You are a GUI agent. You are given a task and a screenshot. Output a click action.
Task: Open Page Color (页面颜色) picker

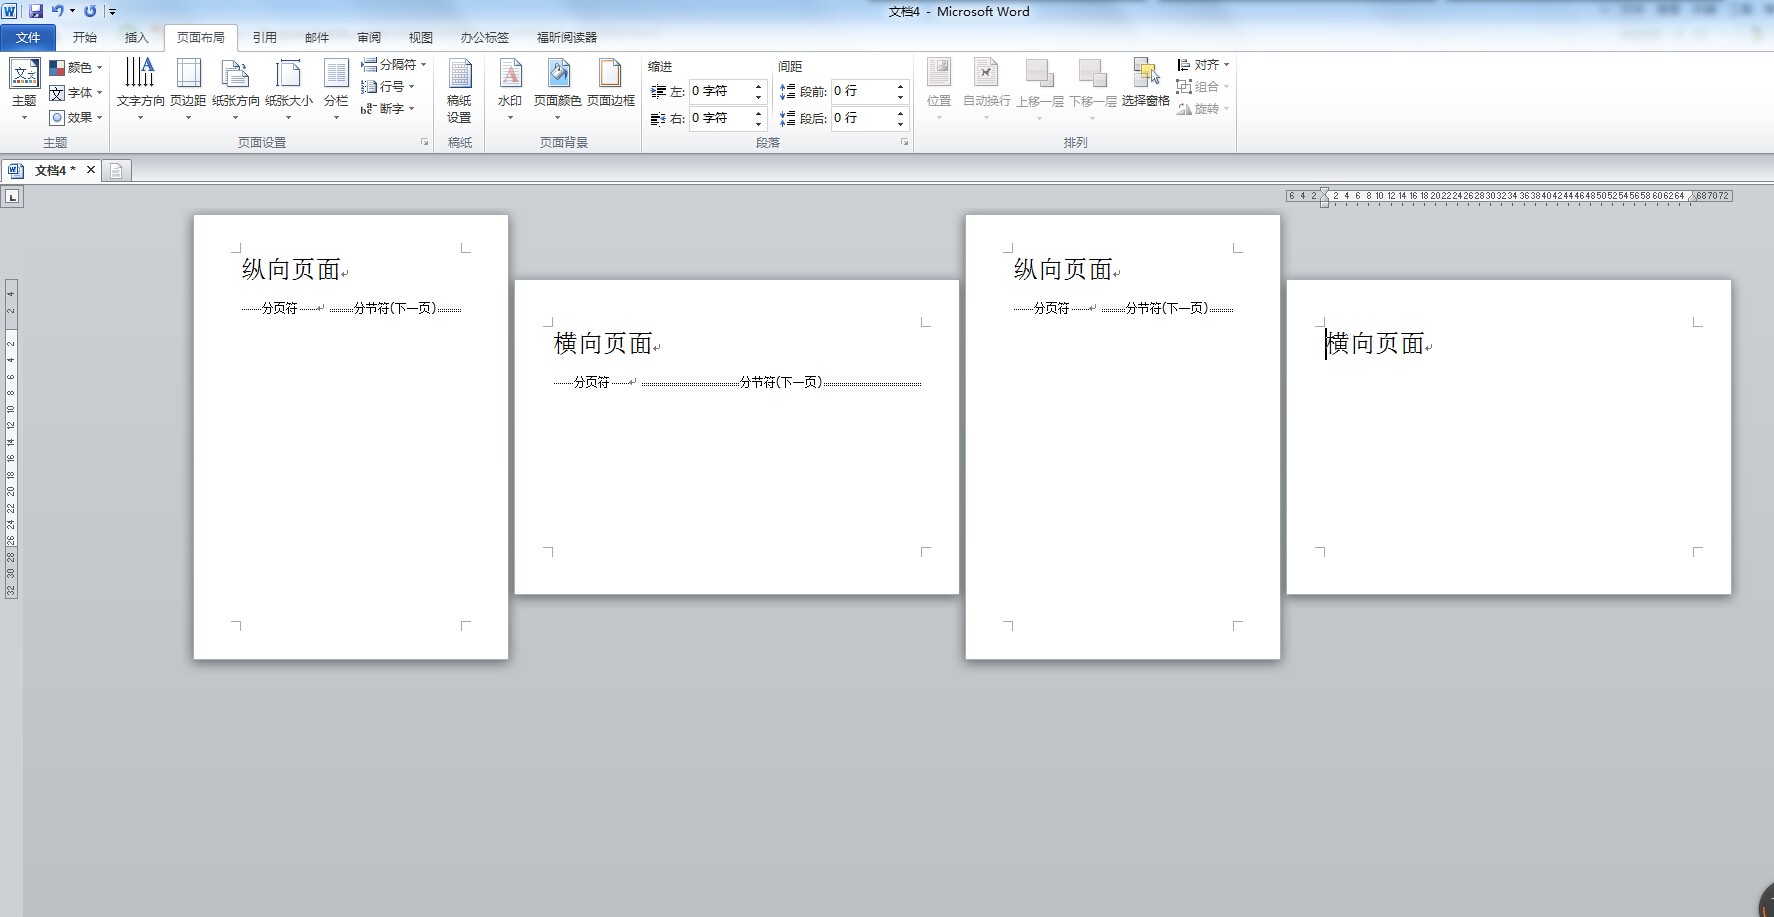point(557,88)
